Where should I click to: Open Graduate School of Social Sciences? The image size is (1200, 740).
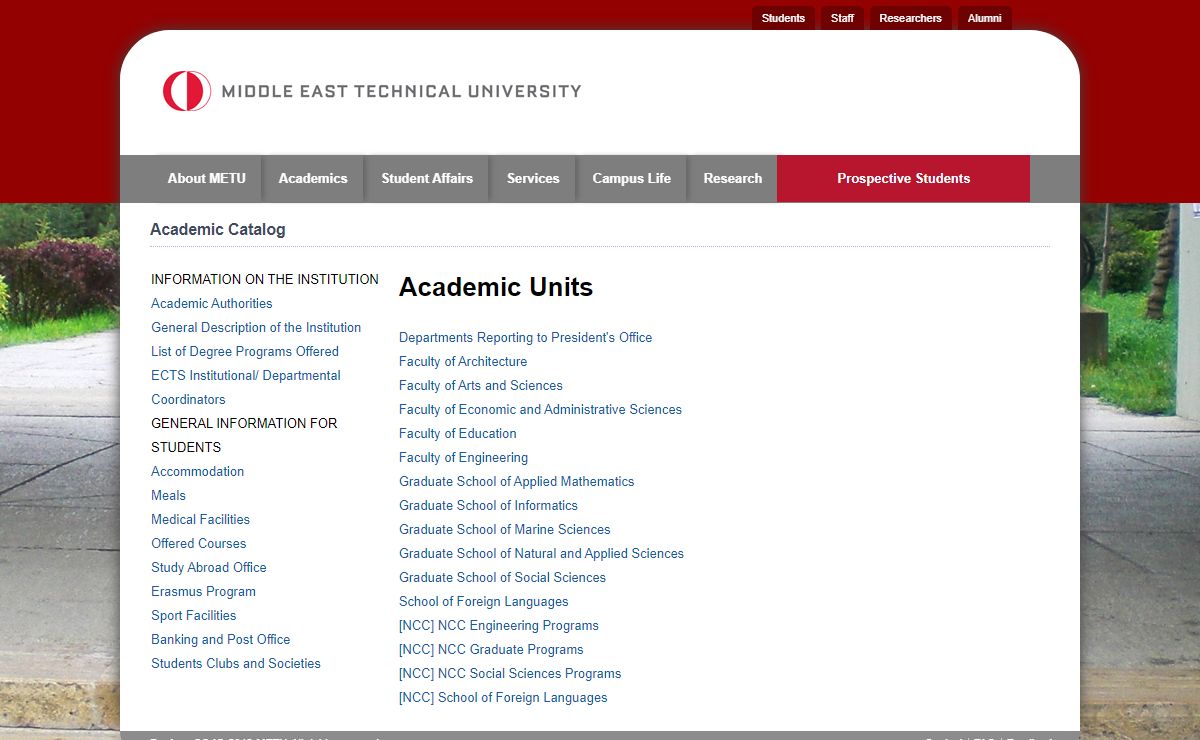click(502, 577)
